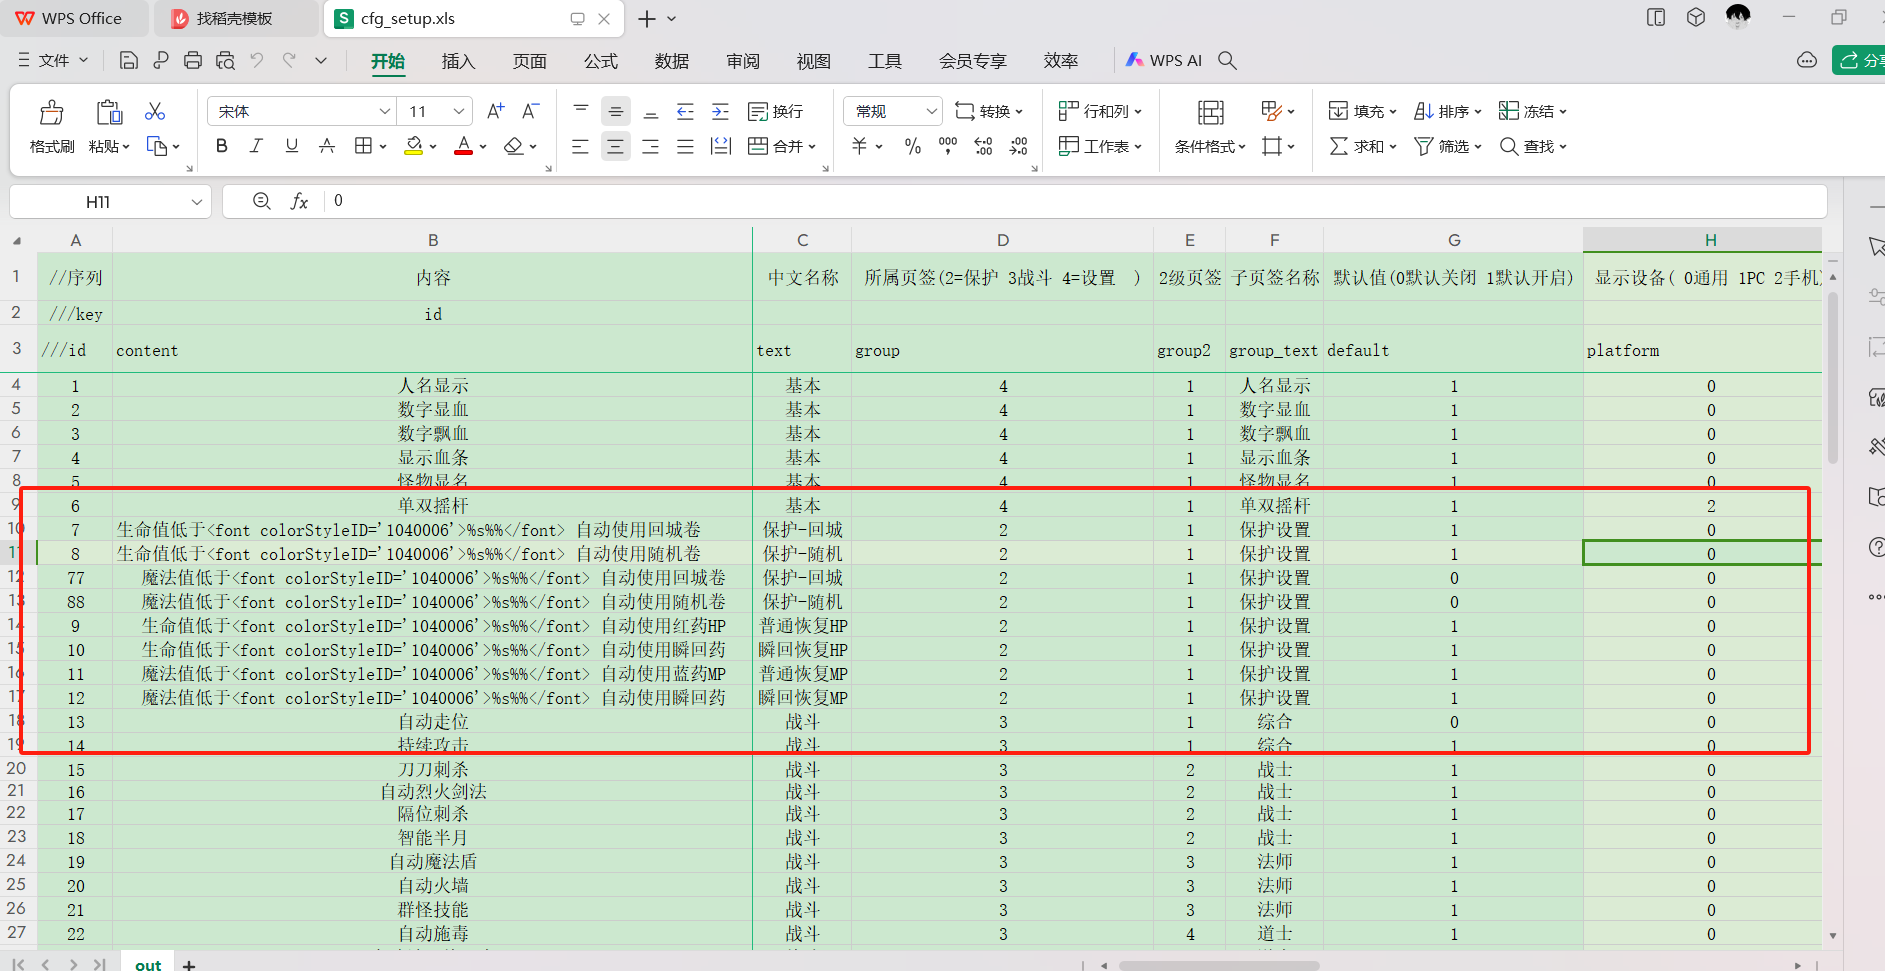The width and height of the screenshot is (1885, 971).
Task: Click the increase decimal places icon
Action: (x=983, y=146)
